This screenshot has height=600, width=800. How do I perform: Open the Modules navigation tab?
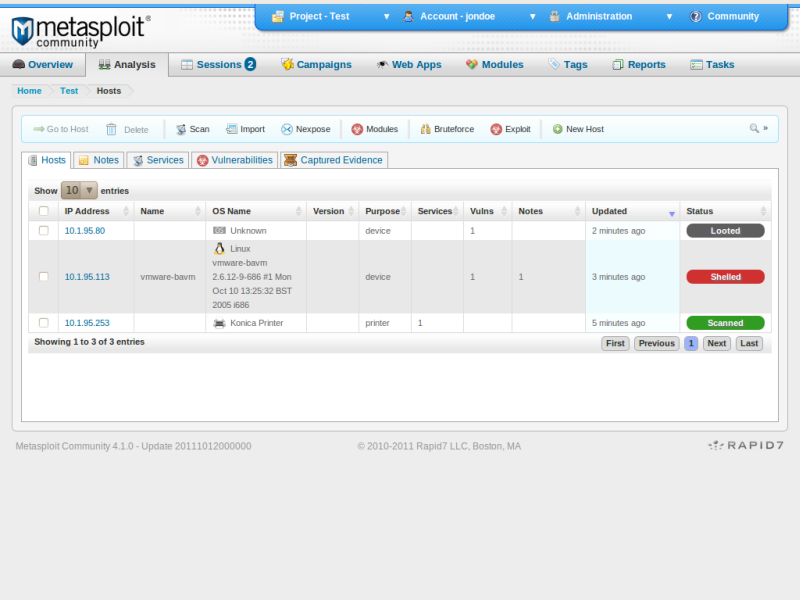[495, 65]
